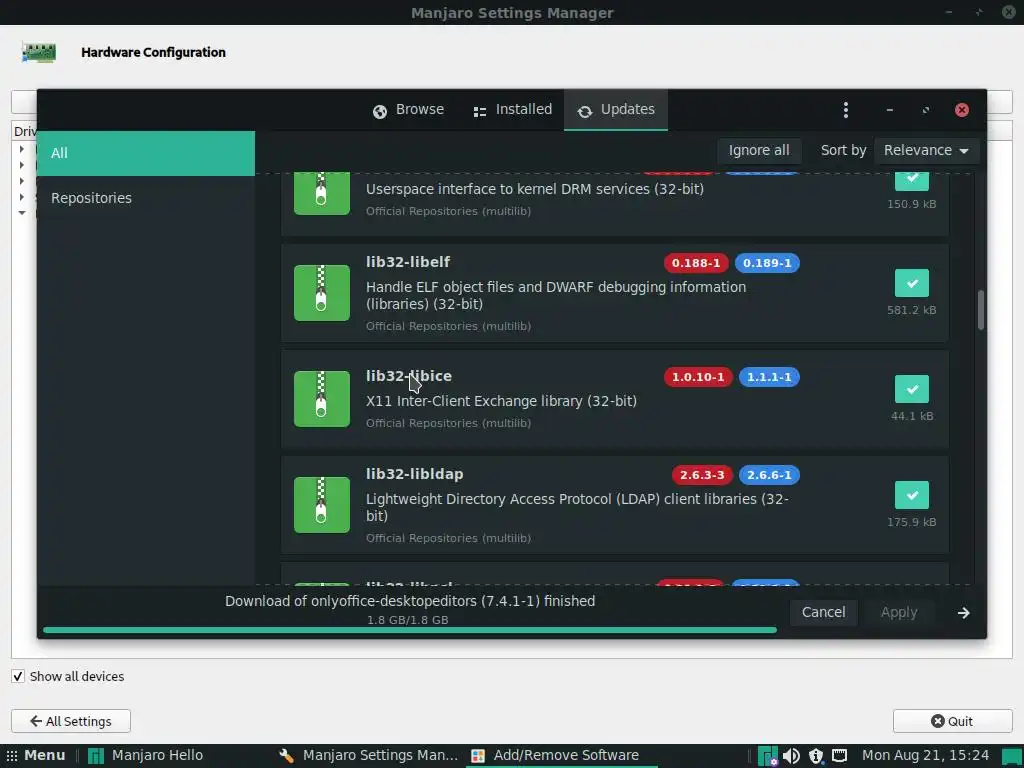Go back to All Settings
The width and height of the screenshot is (1024, 768).
click(x=71, y=721)
